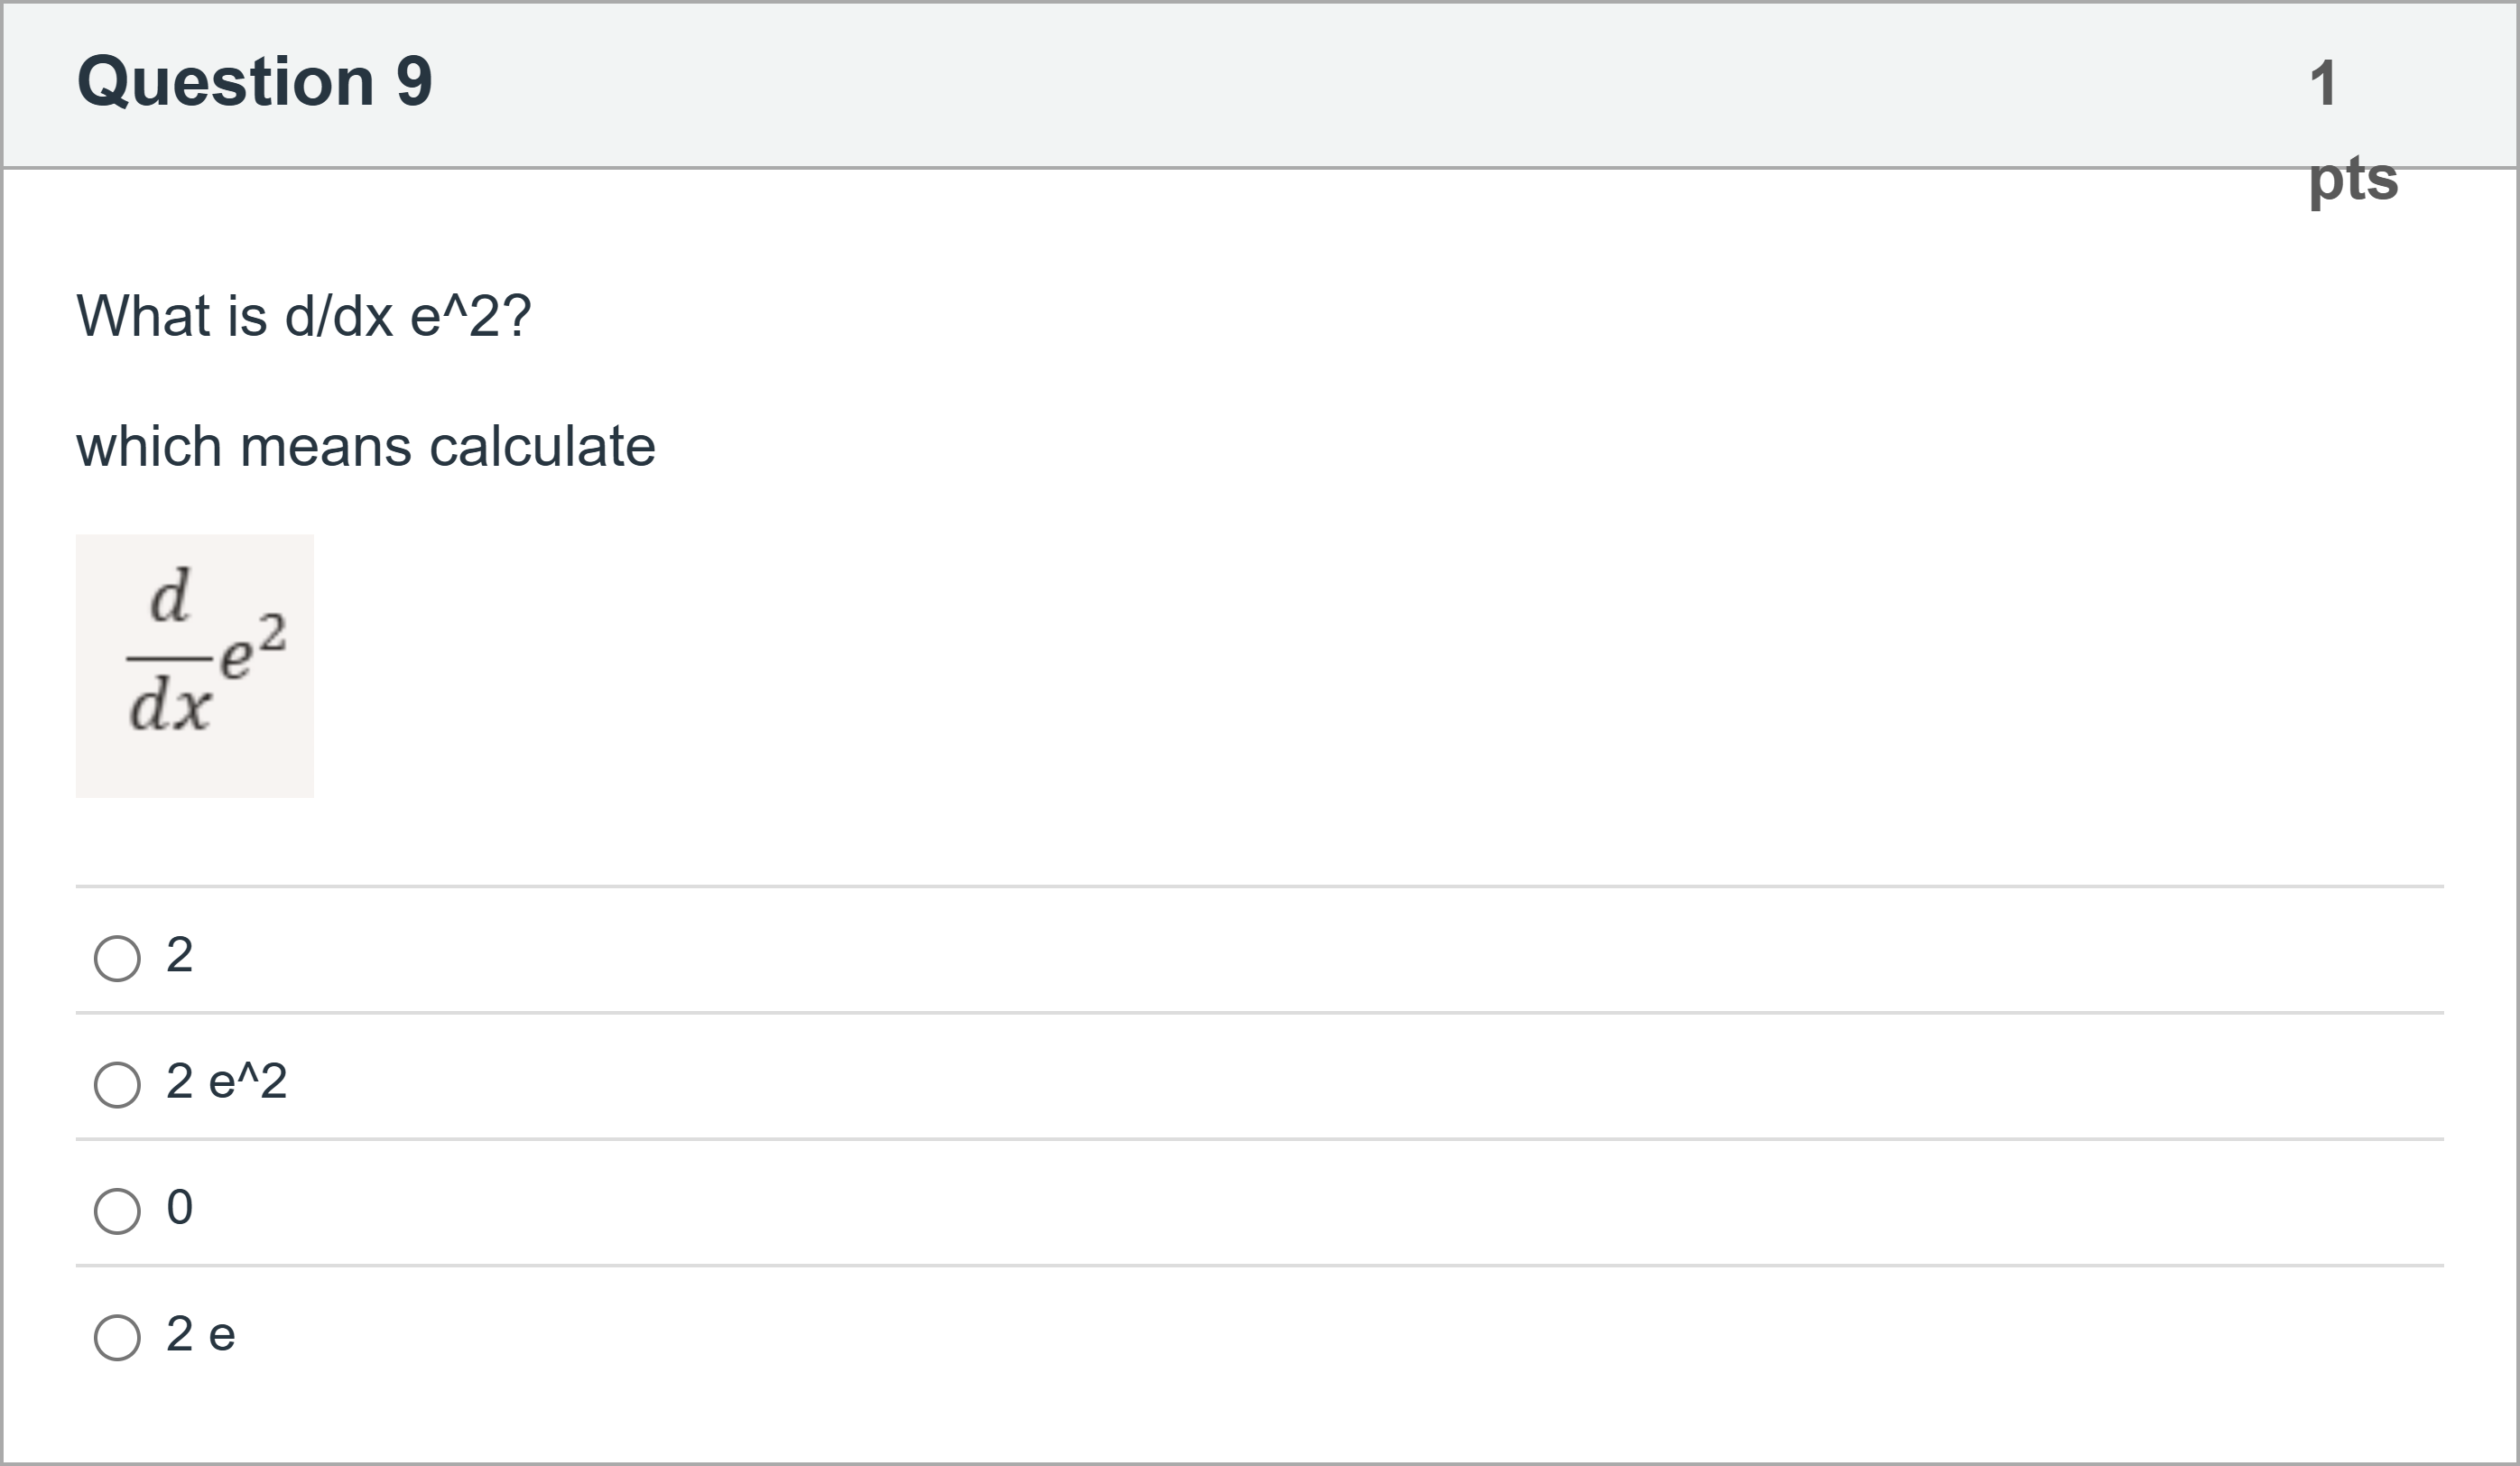Choose the radio button beside 2 e^2
Image resolution: width=2520 pixels, height=1466 pixels.
(x=117, y=1084)
